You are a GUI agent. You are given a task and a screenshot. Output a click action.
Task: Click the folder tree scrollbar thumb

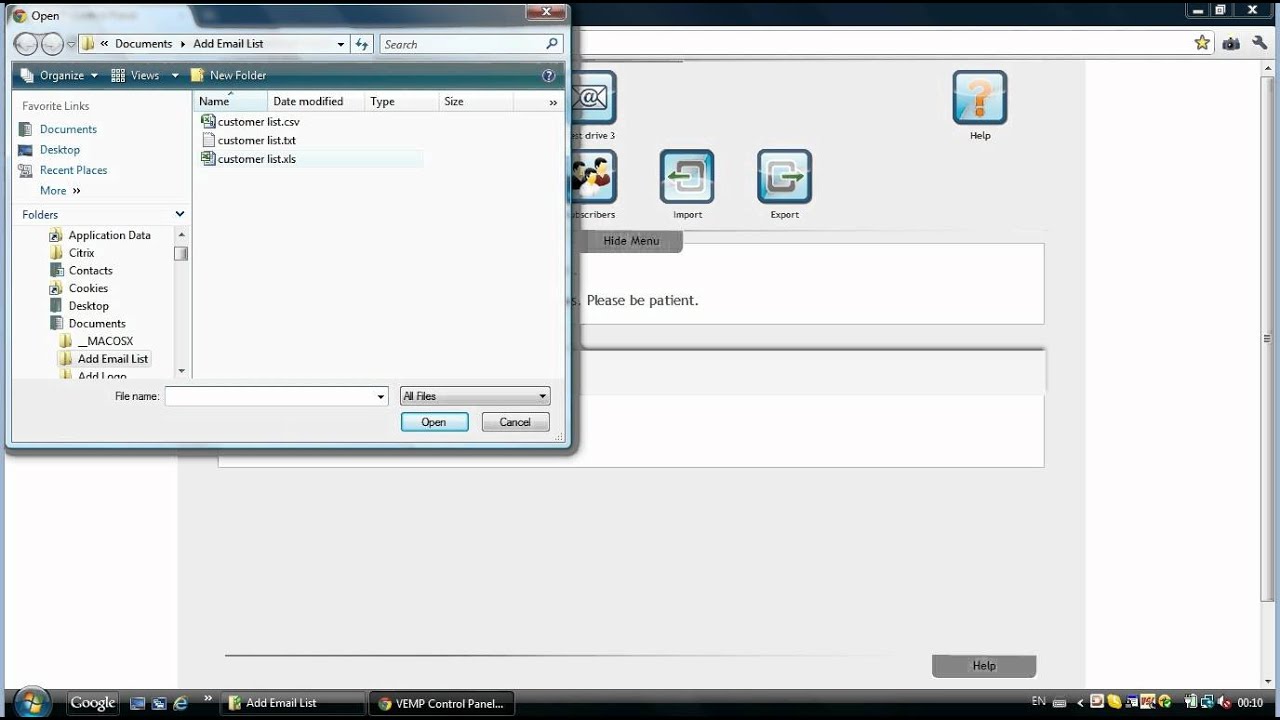[181, 253]
